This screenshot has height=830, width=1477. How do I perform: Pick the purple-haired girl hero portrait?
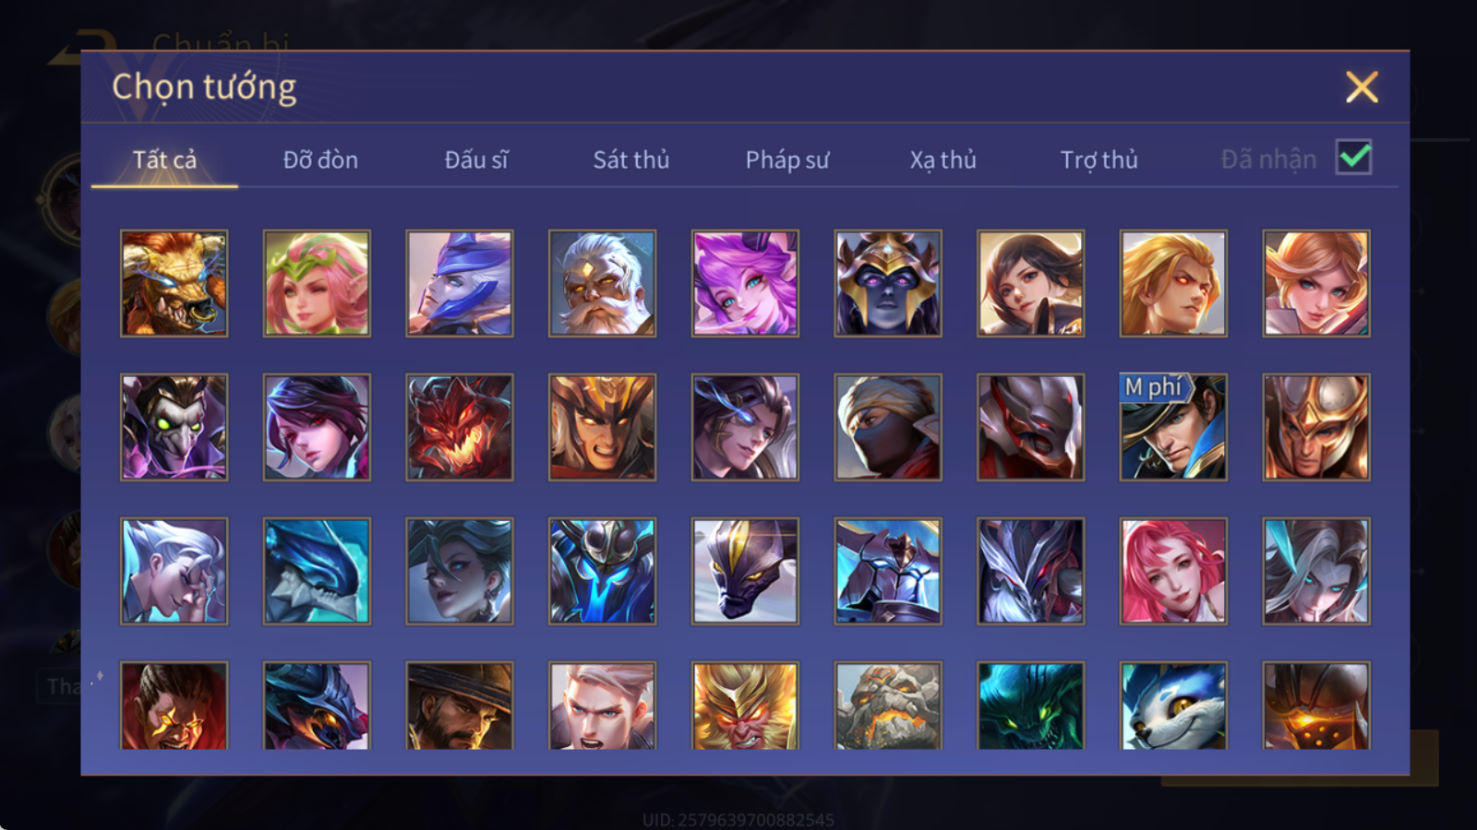(745, 283)
